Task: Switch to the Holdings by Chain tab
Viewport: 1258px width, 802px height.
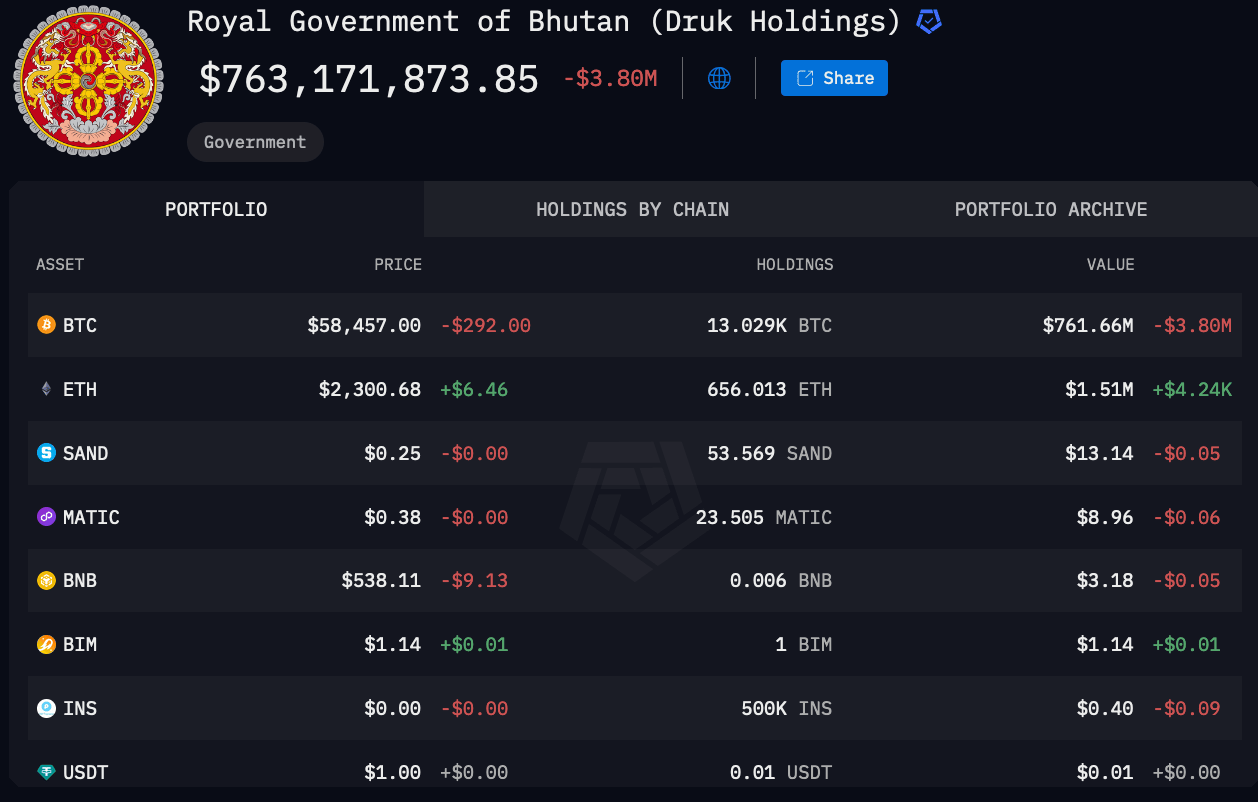Action: 632,210
